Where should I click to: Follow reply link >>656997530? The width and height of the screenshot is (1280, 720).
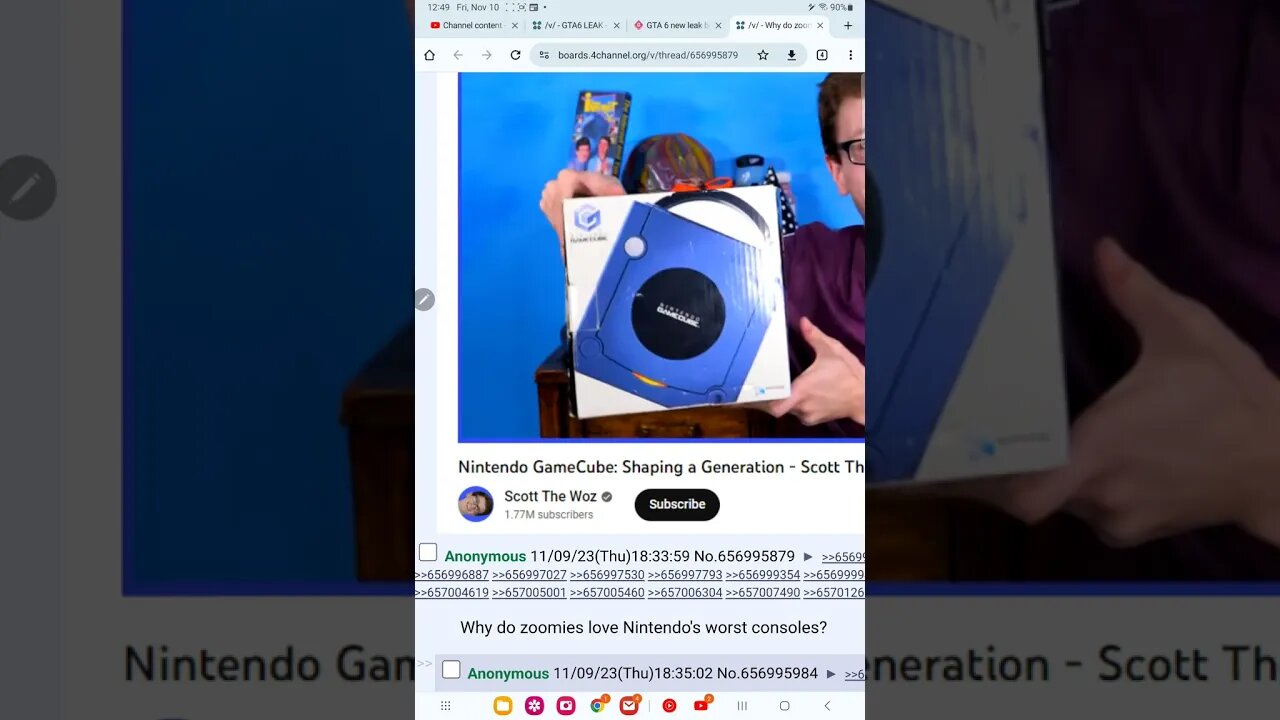tap(607, 575)
